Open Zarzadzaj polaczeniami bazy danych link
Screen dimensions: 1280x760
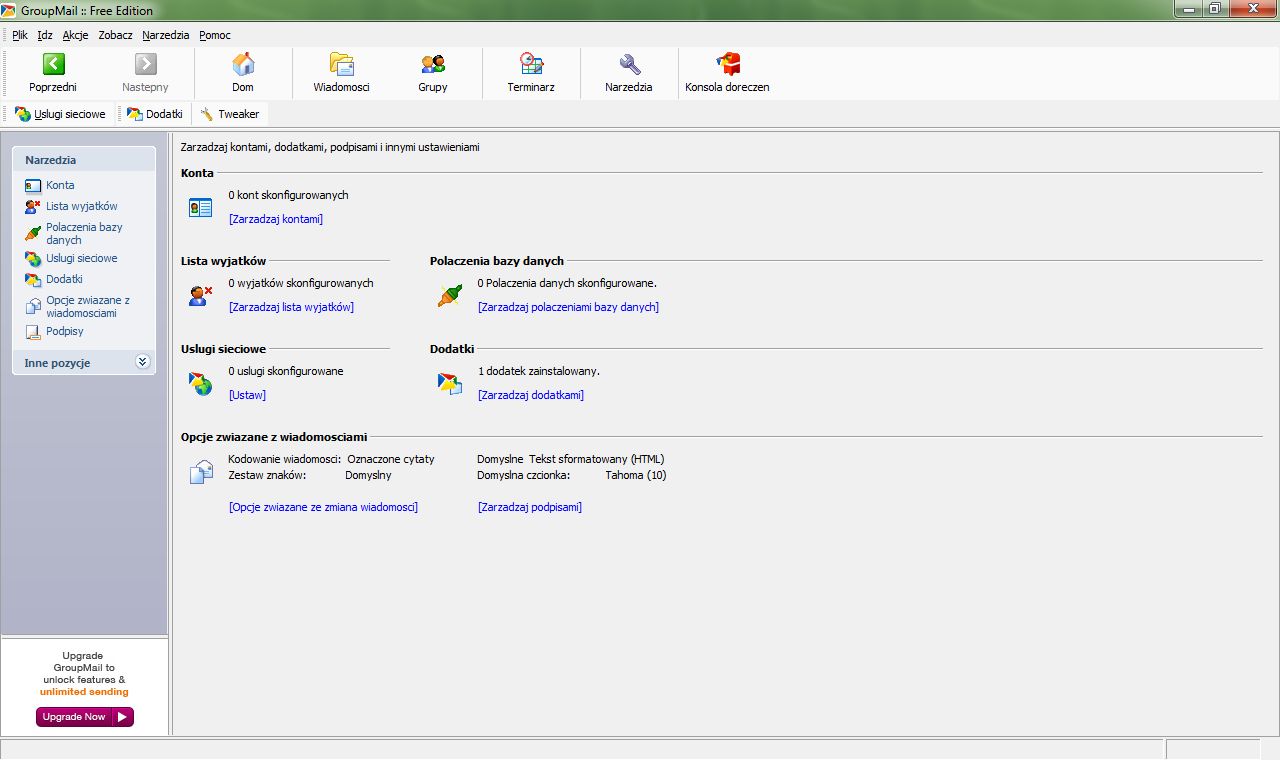(568, 307)
